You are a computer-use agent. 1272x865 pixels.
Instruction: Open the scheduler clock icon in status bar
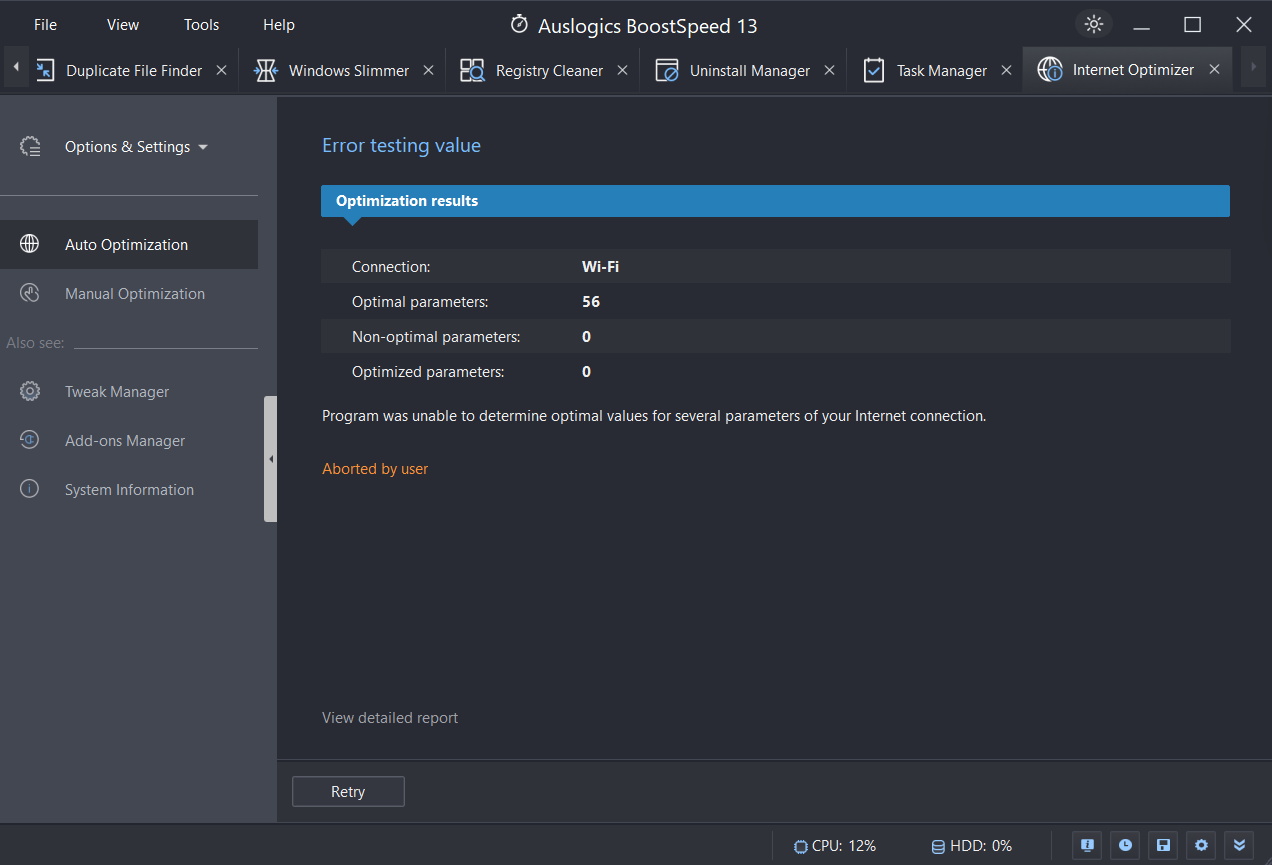tap(1125, 845)
